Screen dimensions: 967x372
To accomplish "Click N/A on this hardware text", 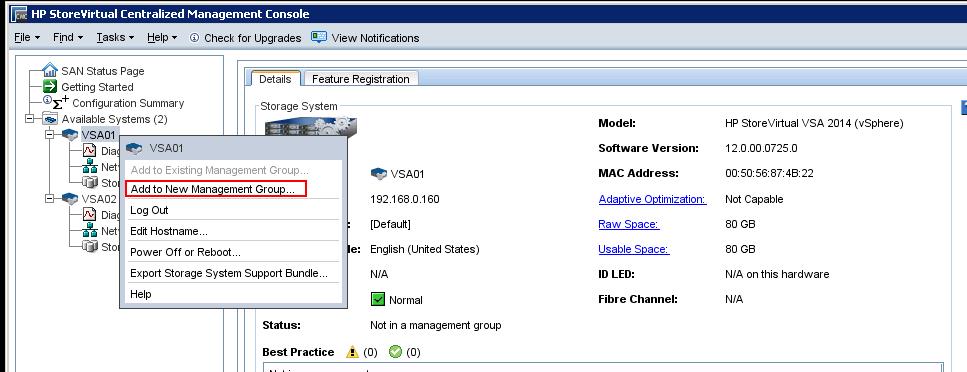I will pyautogui.click(x=777, y=275).
